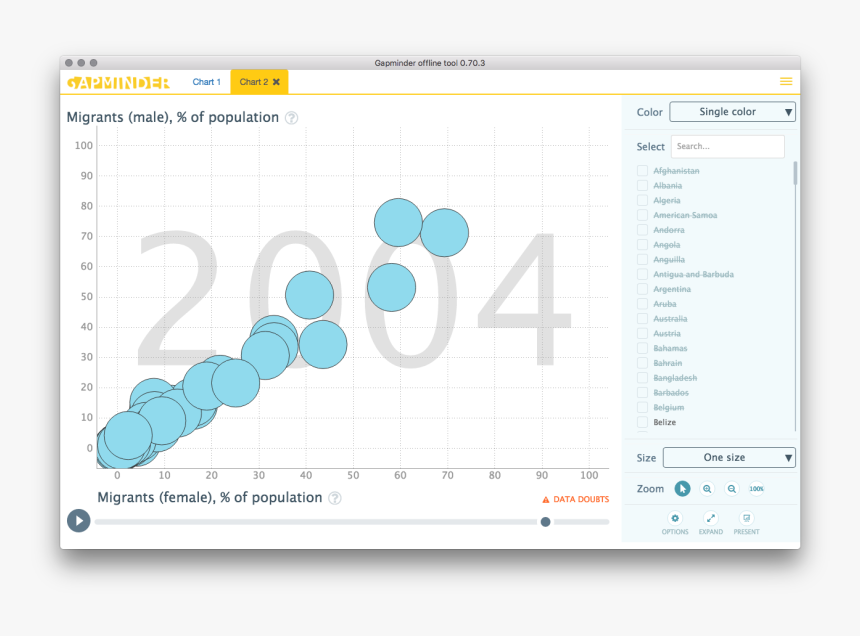Check the Austria checkbox
This screenshot has width=860, height=636.
tap(642, 333)
